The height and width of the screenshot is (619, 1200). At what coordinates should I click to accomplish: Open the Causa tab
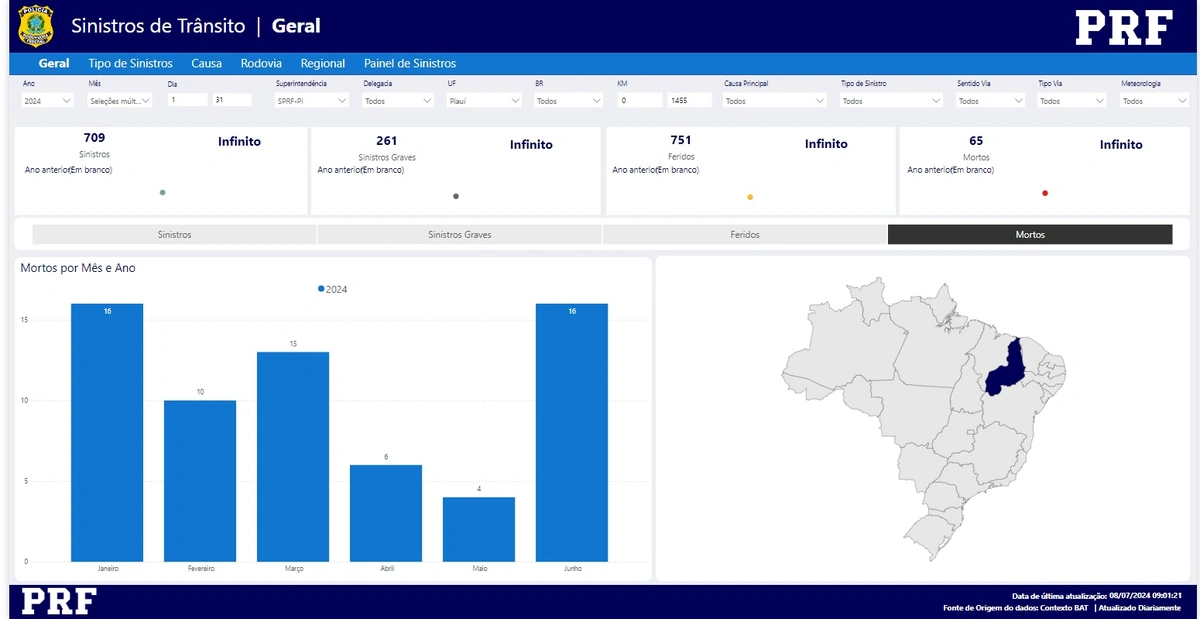207,63
